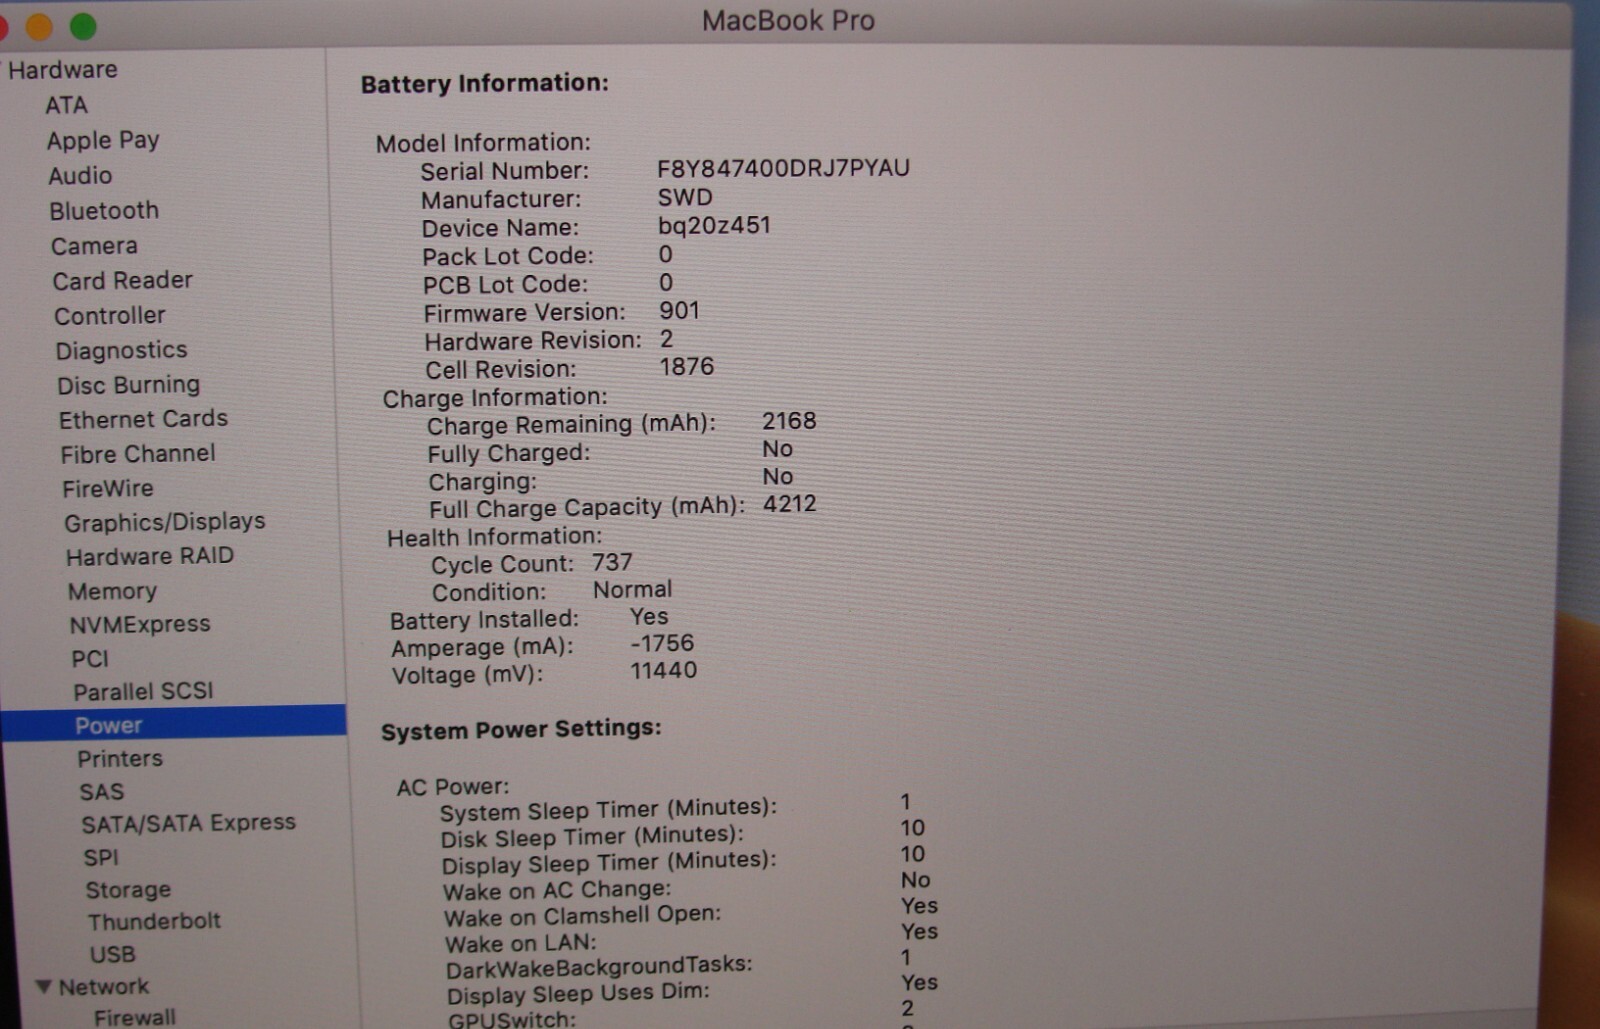Open Firewall under Network
The width and height of the screenshot is (1600, 1029).
pyautogui.click(x=135, y=1017)
